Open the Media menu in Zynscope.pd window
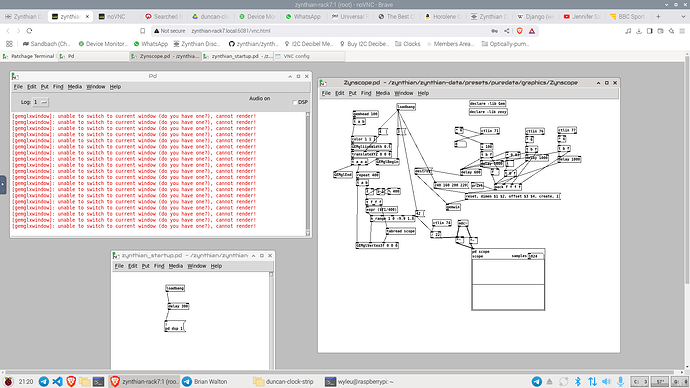The width and height of the screenshot is (690, 388). point(382,93)
